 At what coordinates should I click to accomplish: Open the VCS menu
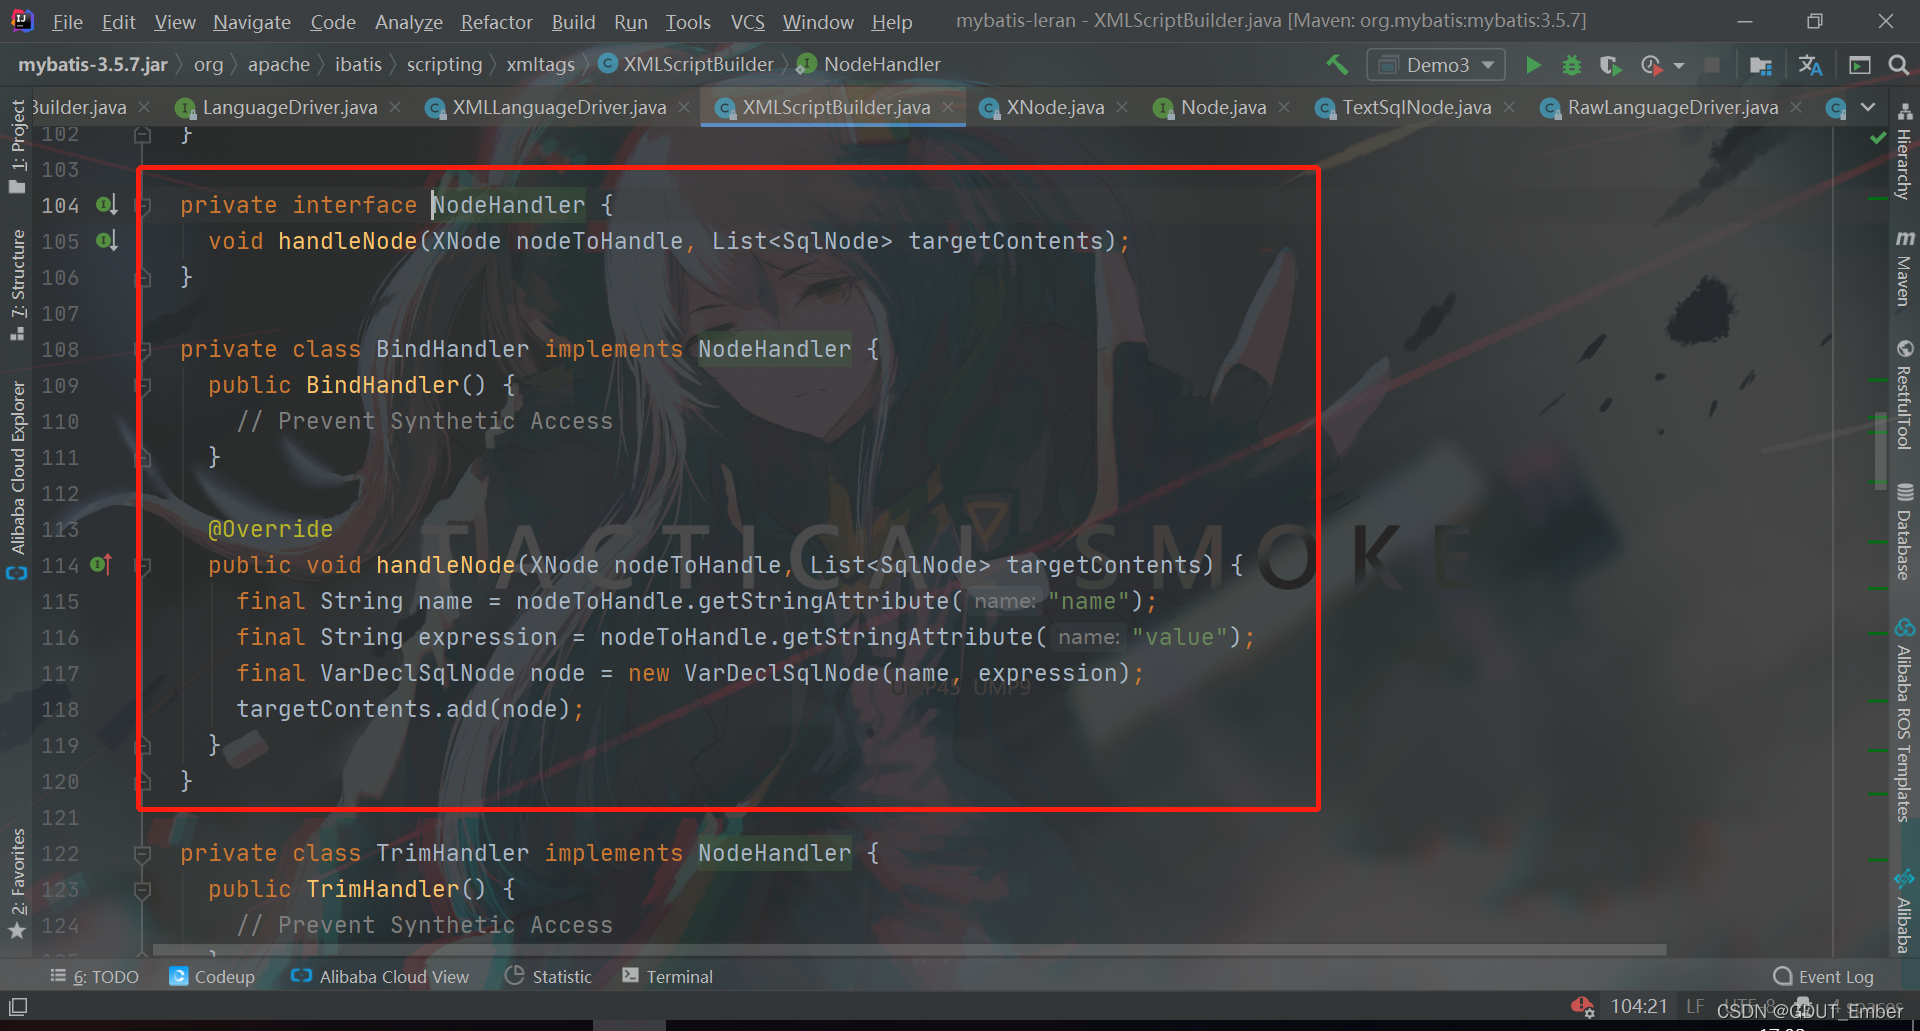pos(747,21)
